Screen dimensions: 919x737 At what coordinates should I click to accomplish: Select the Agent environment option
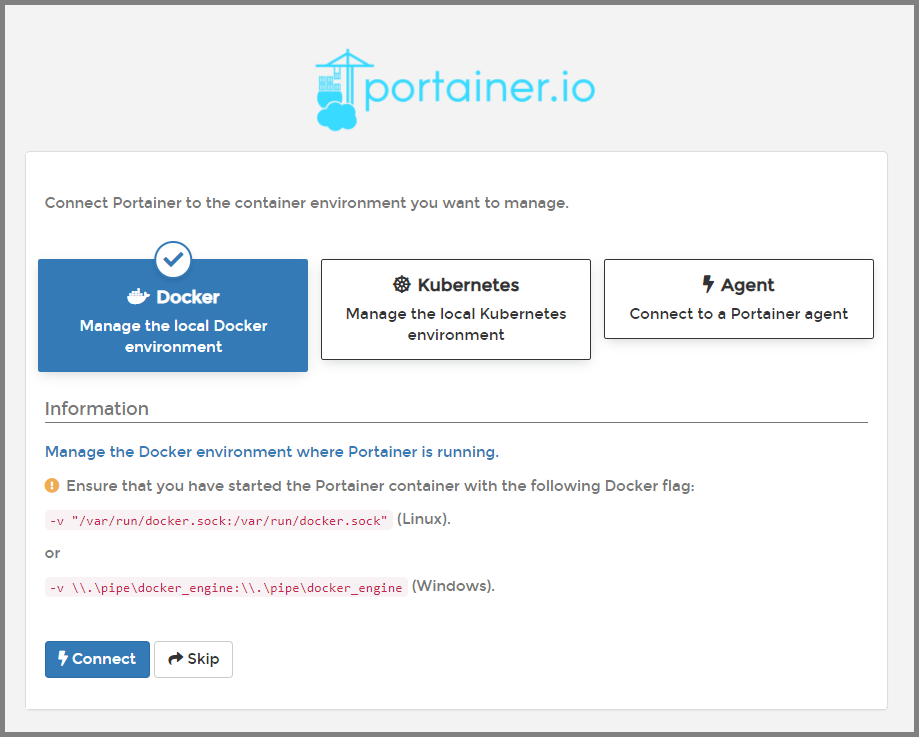pos(738,299)
